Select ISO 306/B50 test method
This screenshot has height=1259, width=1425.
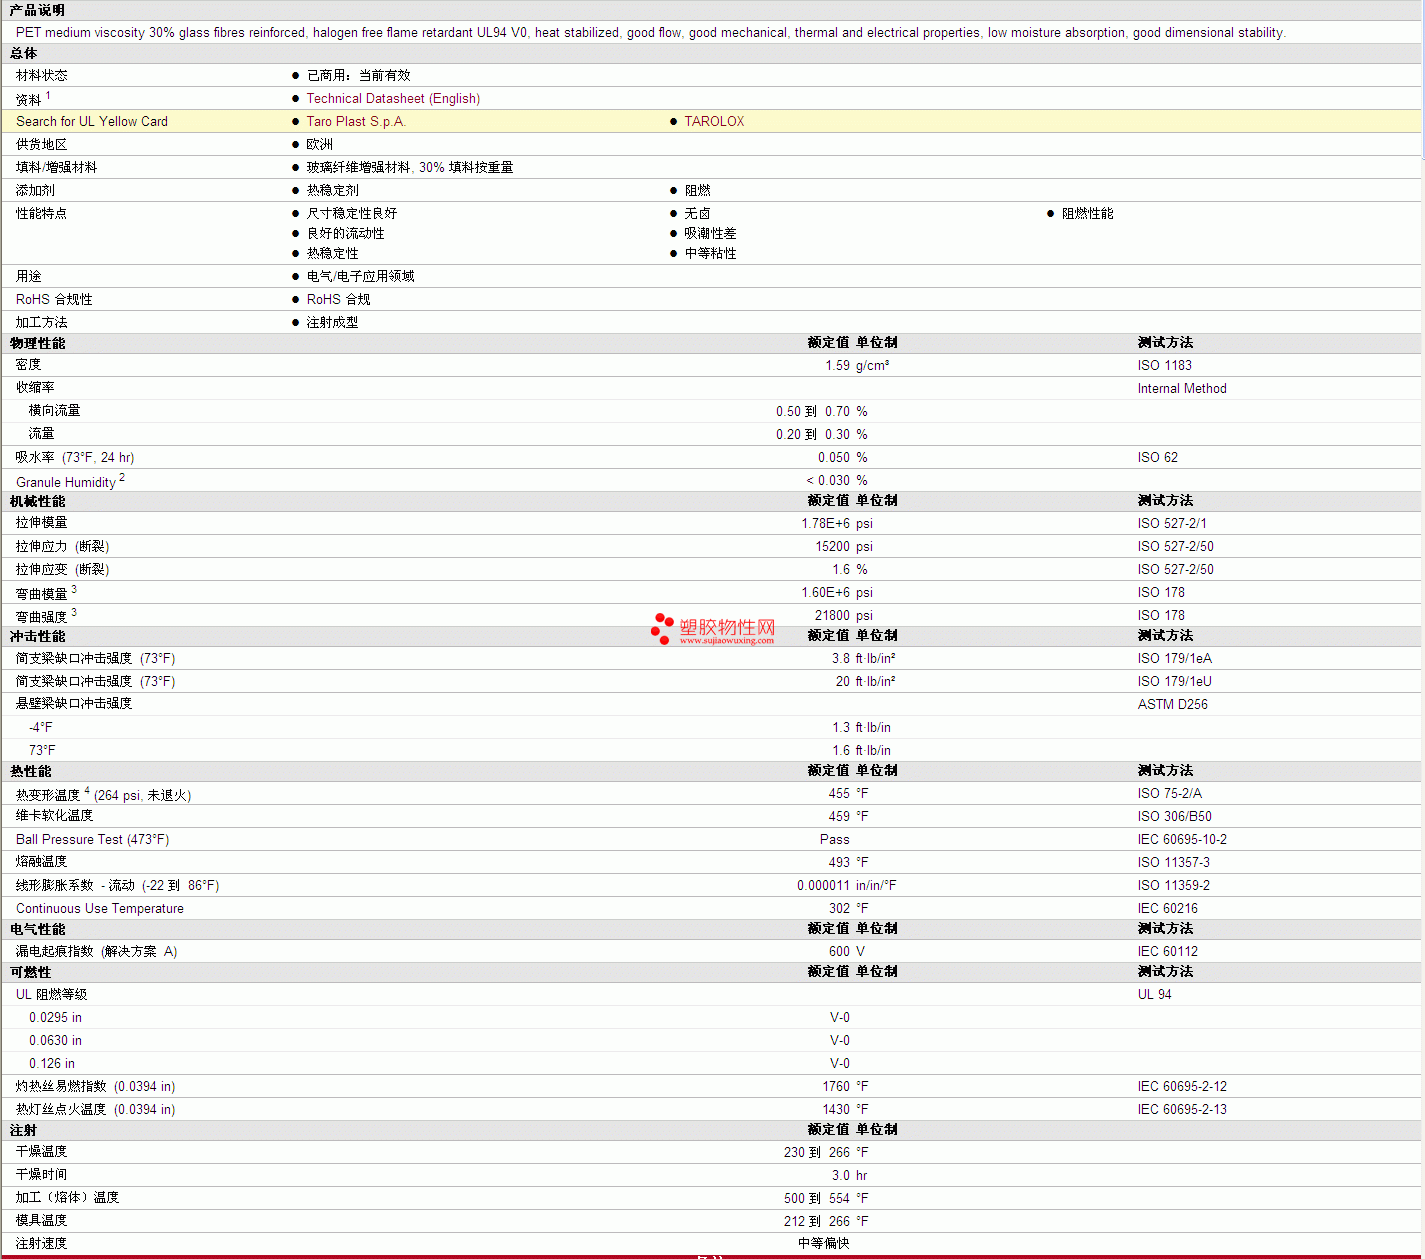point(1174,816)
